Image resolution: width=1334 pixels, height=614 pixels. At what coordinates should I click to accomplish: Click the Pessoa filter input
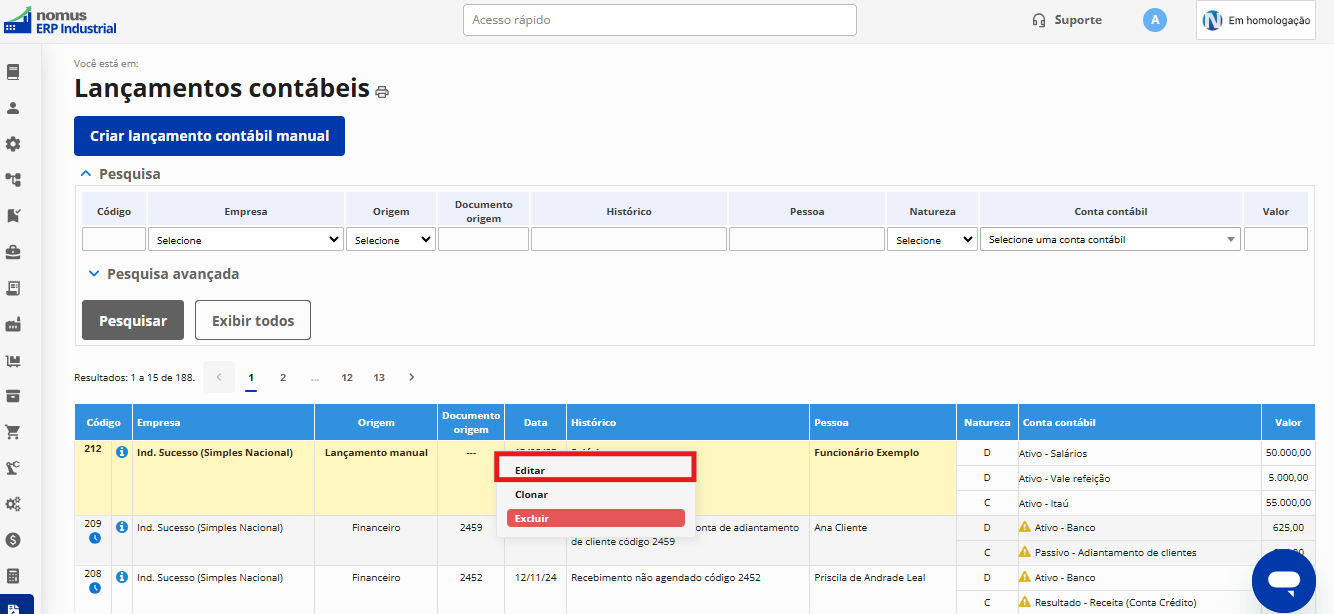[x=807, y=239]
